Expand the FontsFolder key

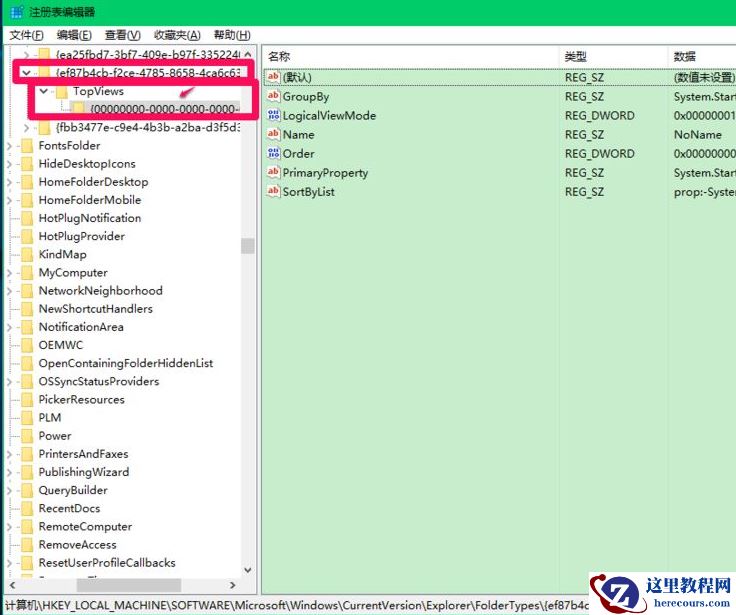[9, 146]
